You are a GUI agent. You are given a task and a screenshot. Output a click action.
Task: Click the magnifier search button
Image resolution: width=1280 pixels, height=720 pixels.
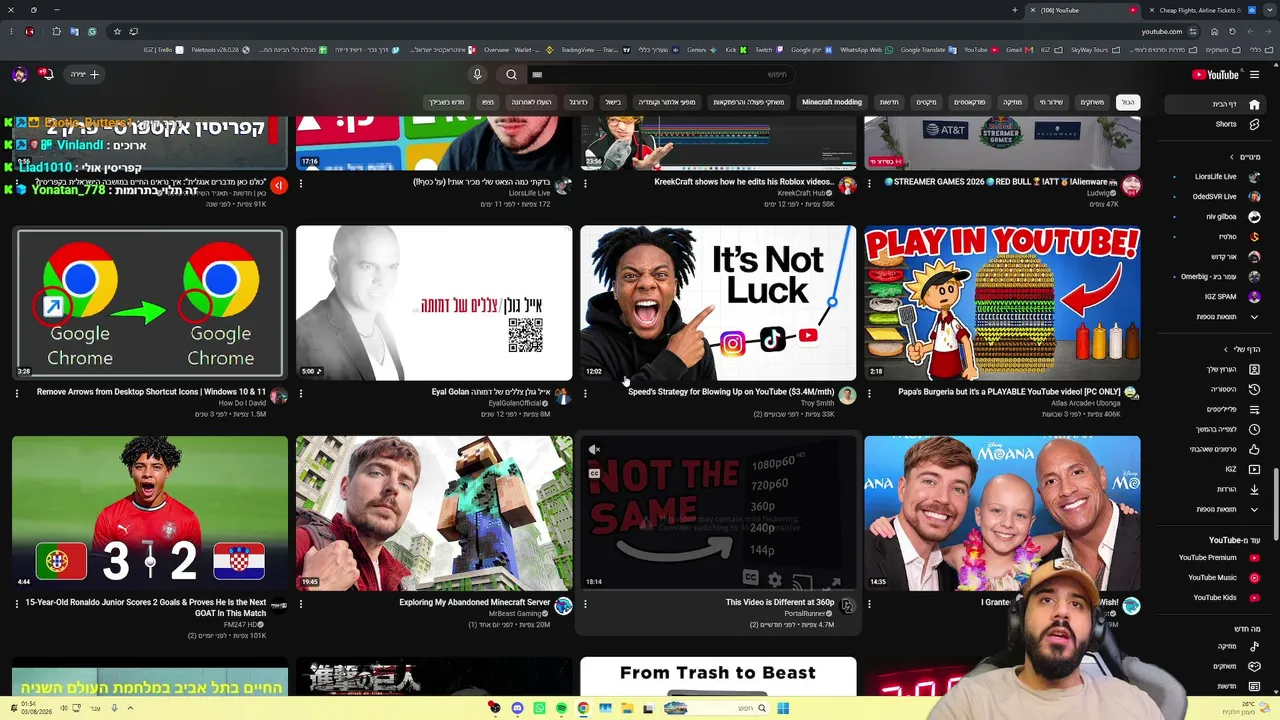(511, 74)
